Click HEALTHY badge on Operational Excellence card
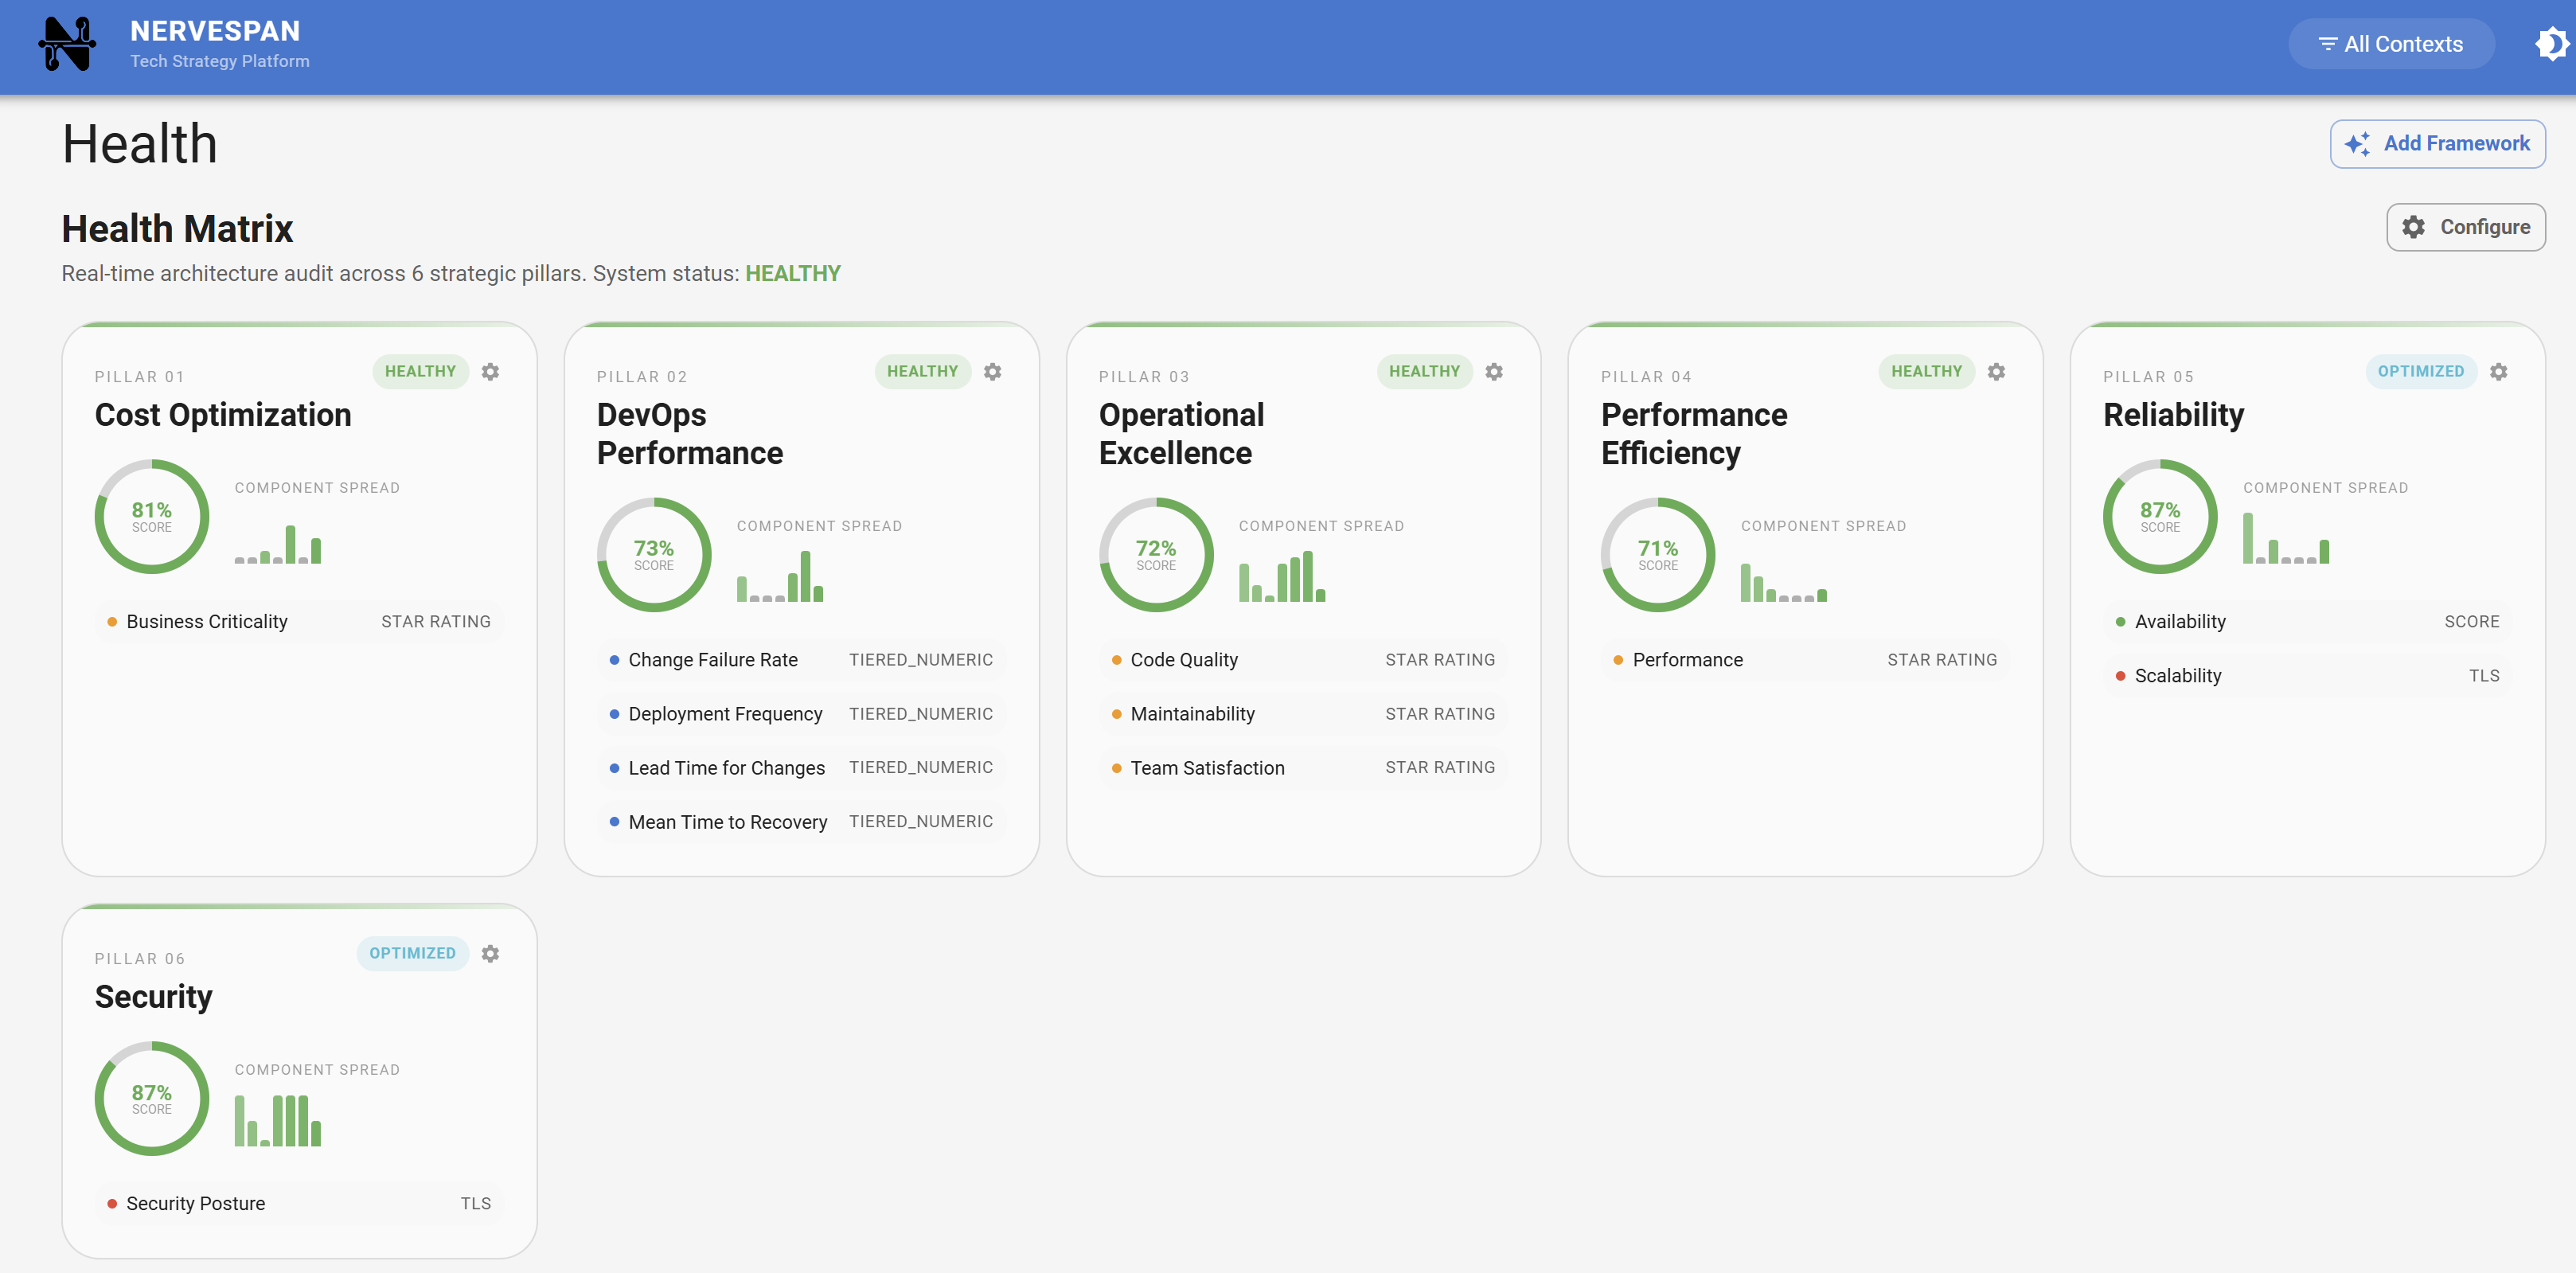Viewport: 2576px width, 1273px height. tap(1424, 371)
